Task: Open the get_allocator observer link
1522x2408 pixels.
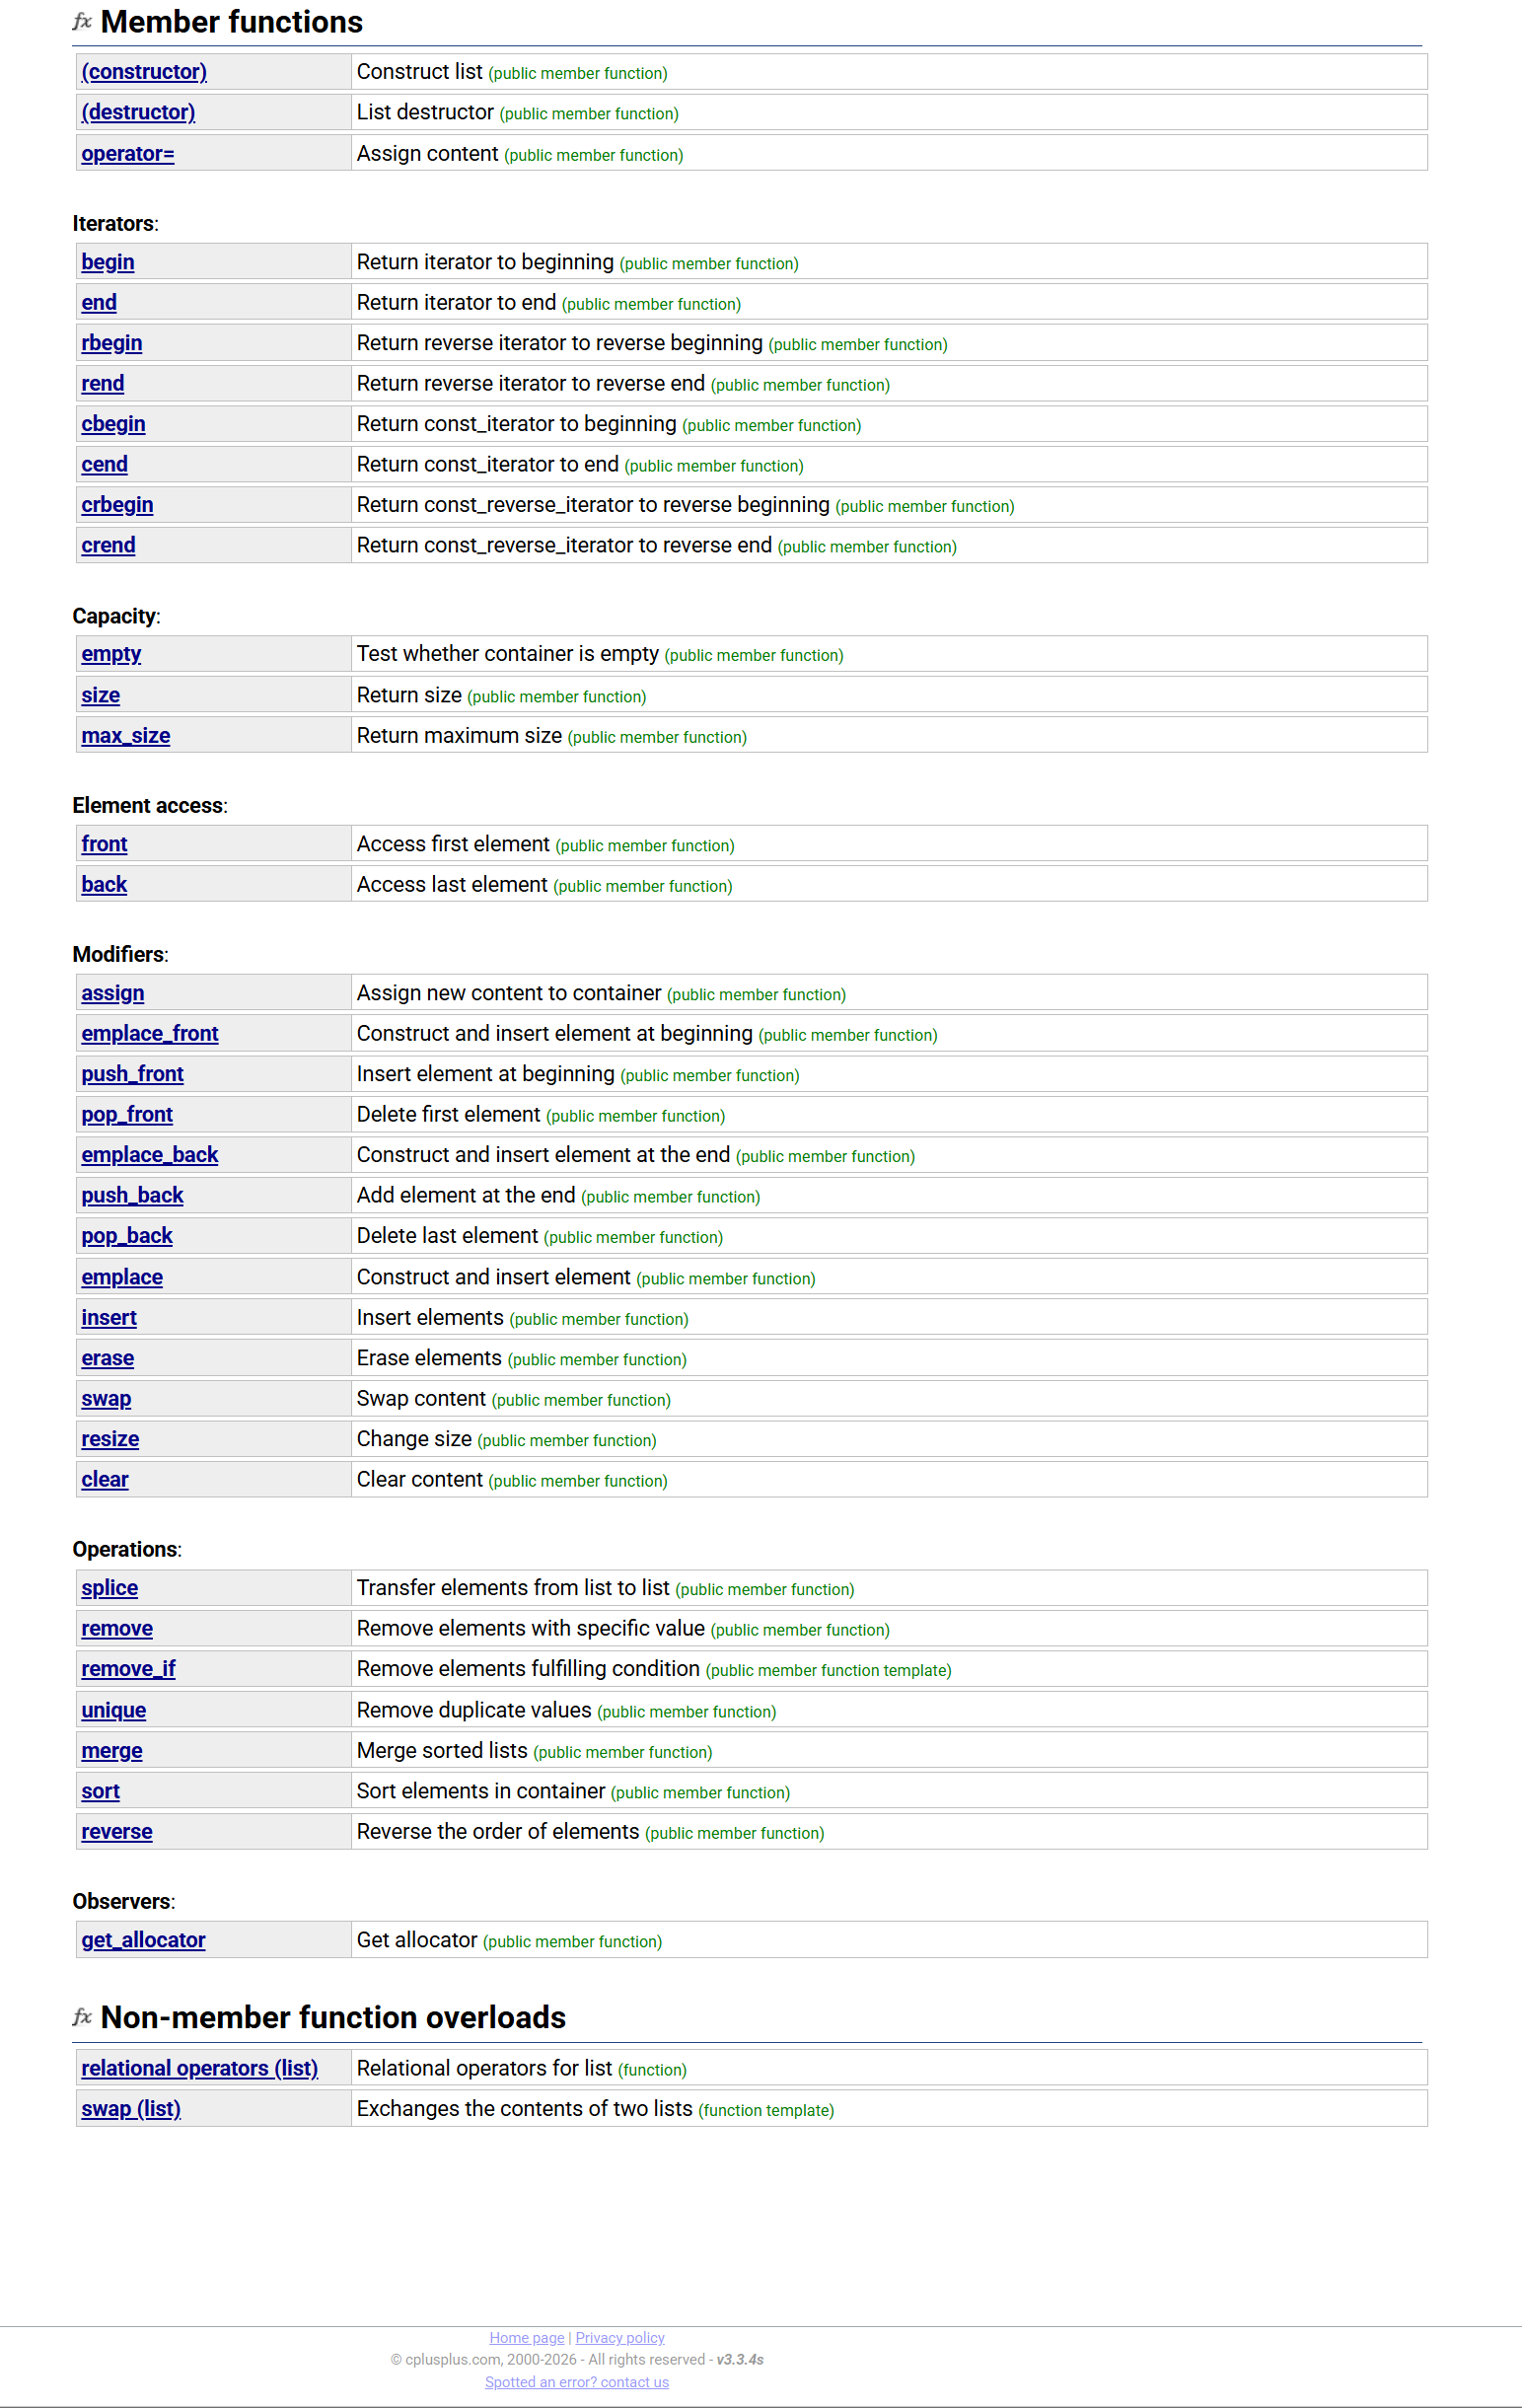Action: tap(143, 1941)
